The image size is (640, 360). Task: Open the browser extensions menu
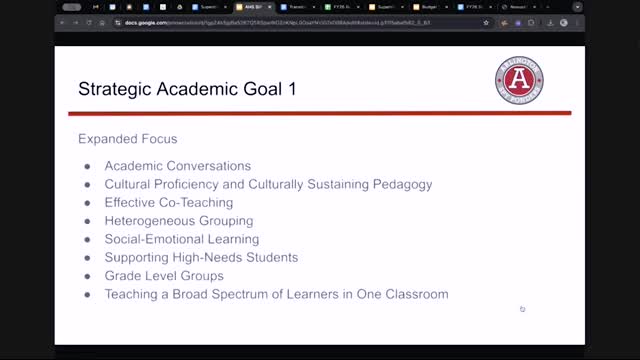click(x=531, y=23)
